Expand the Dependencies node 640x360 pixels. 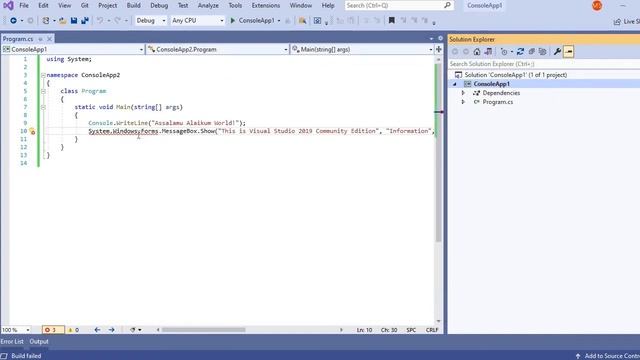point(463,93)
